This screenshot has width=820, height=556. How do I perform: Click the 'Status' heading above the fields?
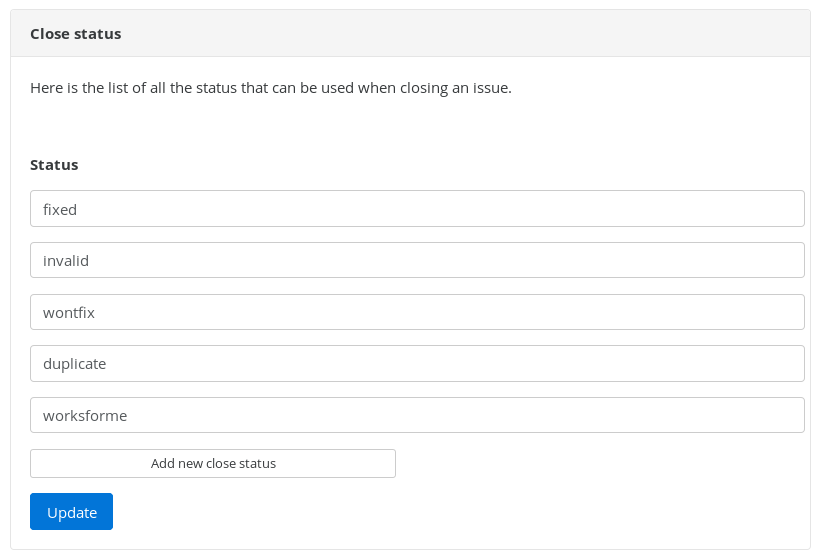pyautogui.click(x=54, y=164)
